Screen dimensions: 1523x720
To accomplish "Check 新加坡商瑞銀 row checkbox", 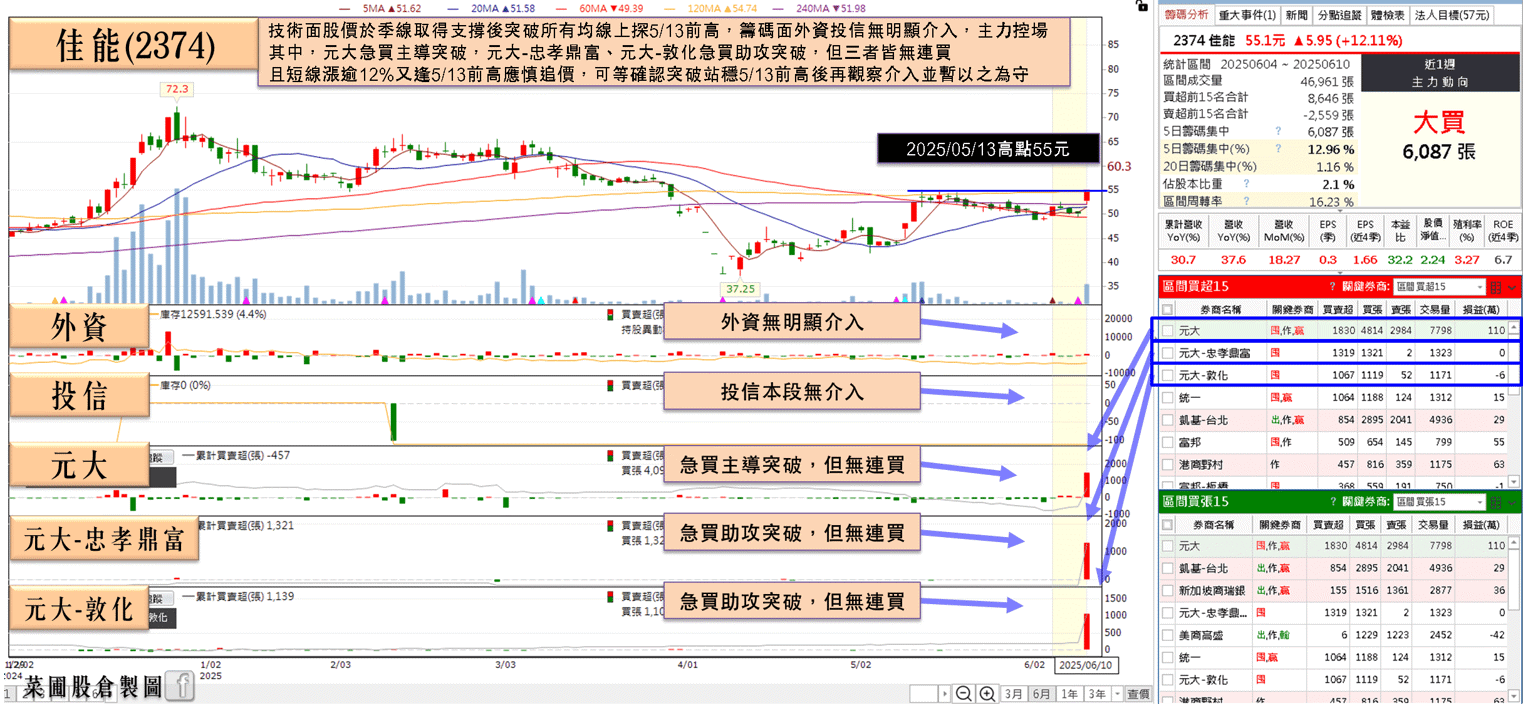I will click(x=1168, y=590).
